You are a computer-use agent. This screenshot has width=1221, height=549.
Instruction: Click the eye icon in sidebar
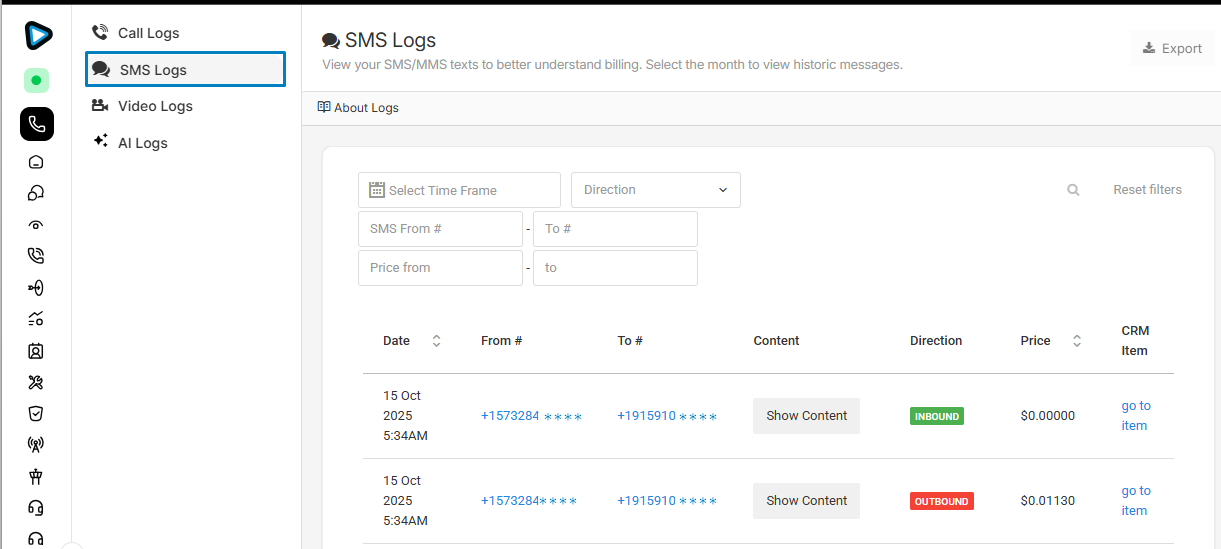click(36, 225)
